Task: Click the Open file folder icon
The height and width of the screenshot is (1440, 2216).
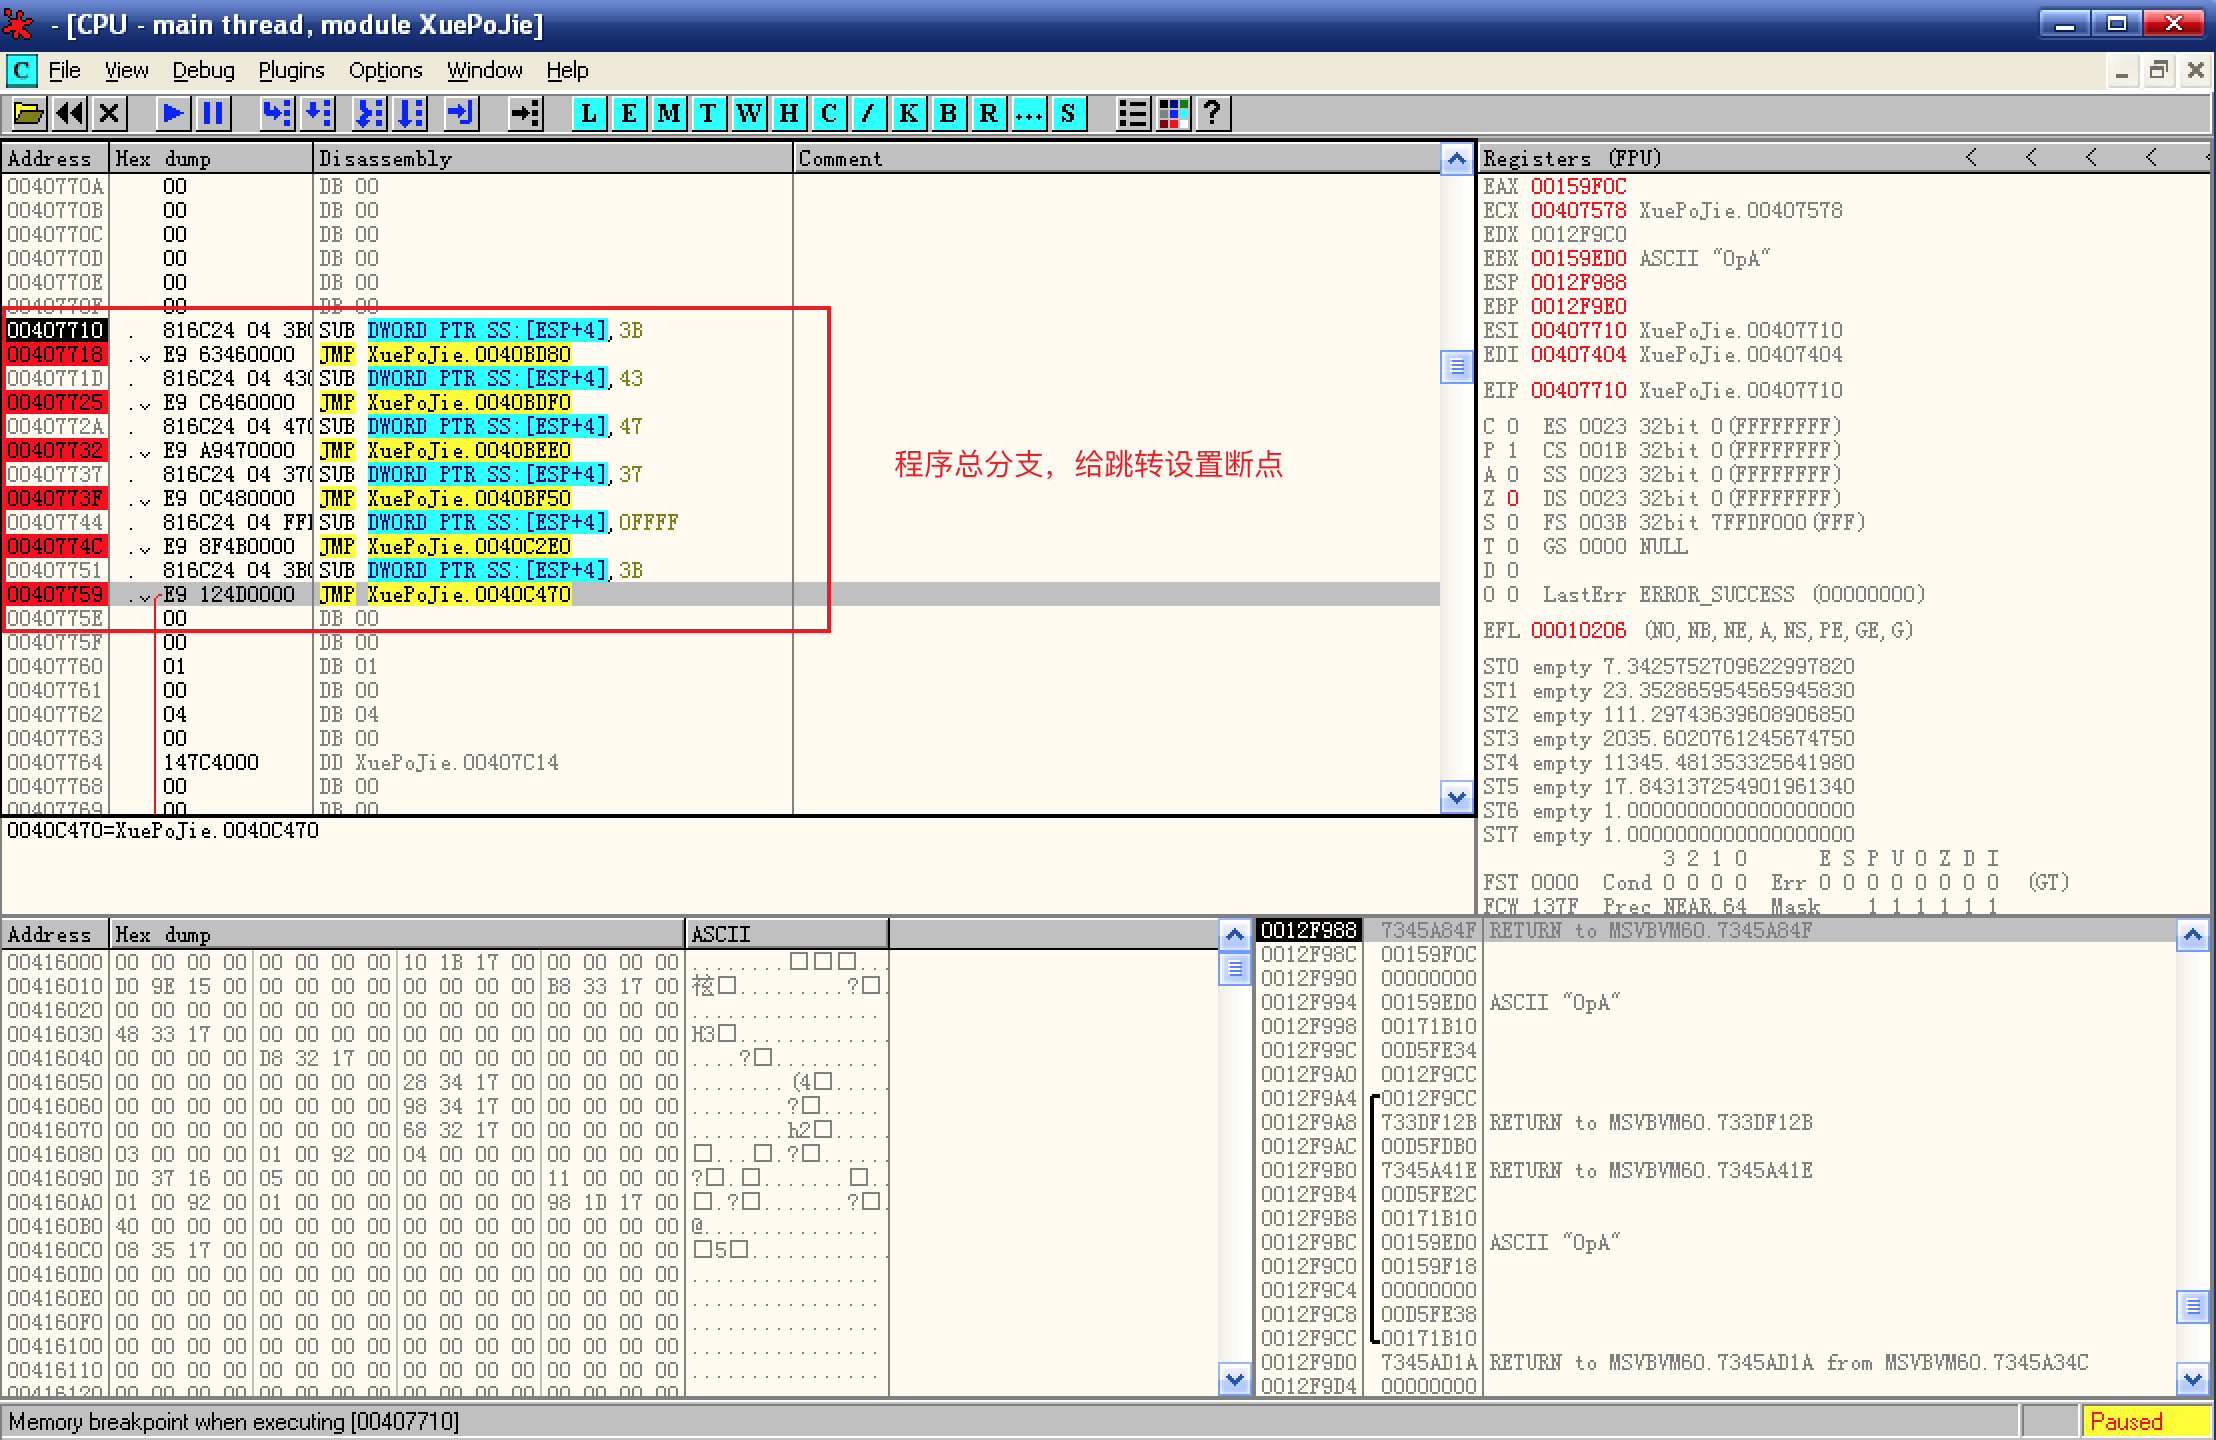Action: [x=29, y=113]
